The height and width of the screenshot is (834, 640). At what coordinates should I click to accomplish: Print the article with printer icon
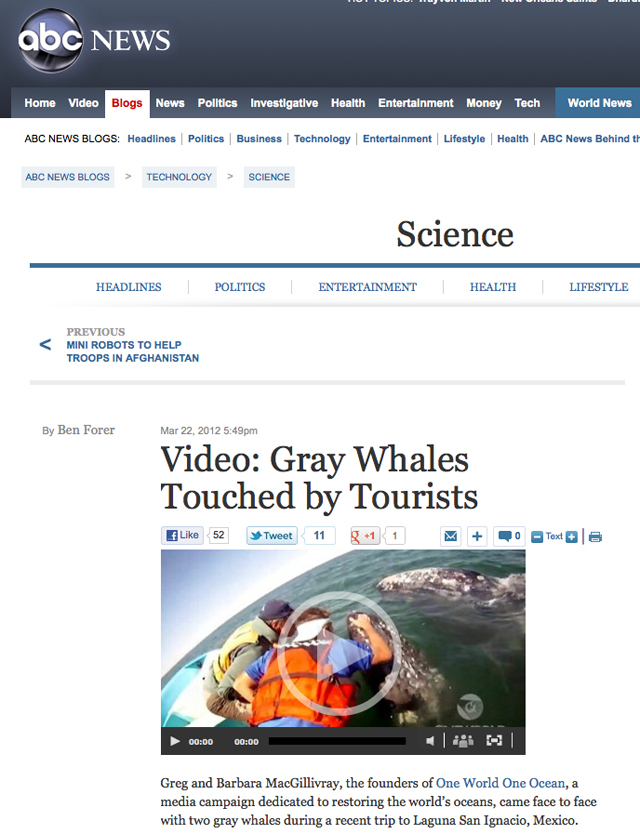pyautogui.click(x=595, y=537)
